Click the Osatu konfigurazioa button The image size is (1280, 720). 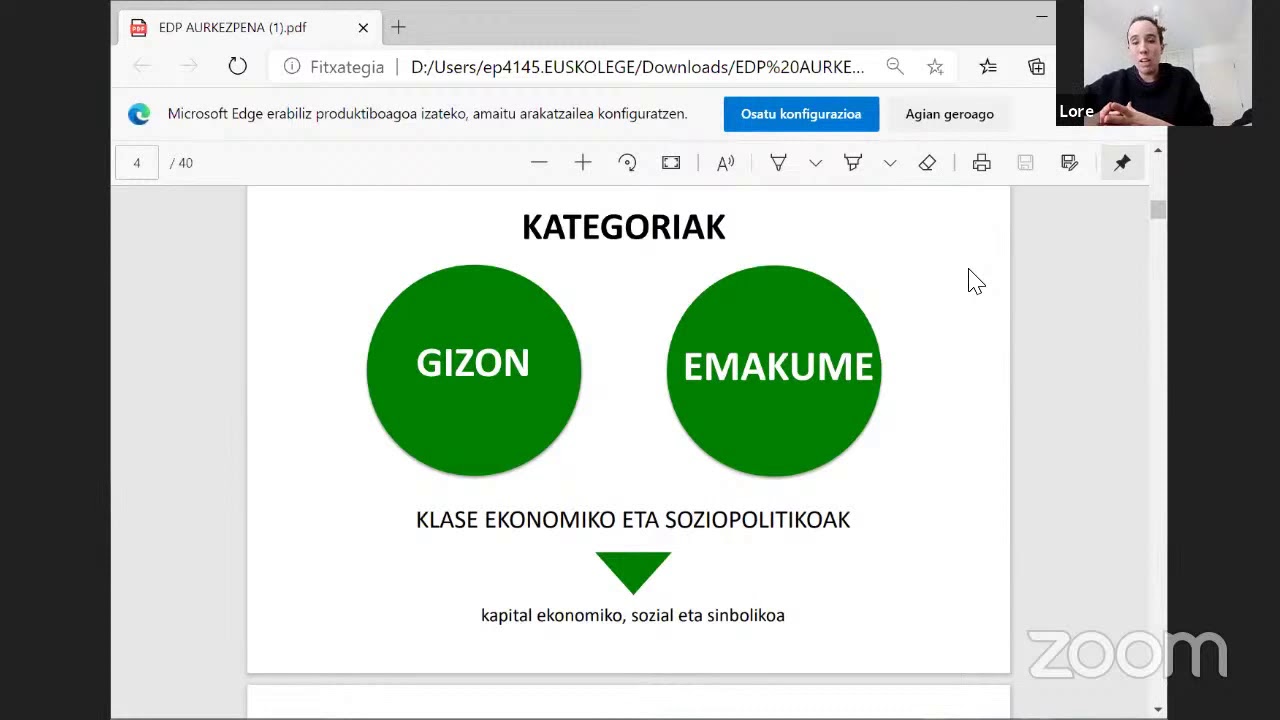(x=801, y=114)
